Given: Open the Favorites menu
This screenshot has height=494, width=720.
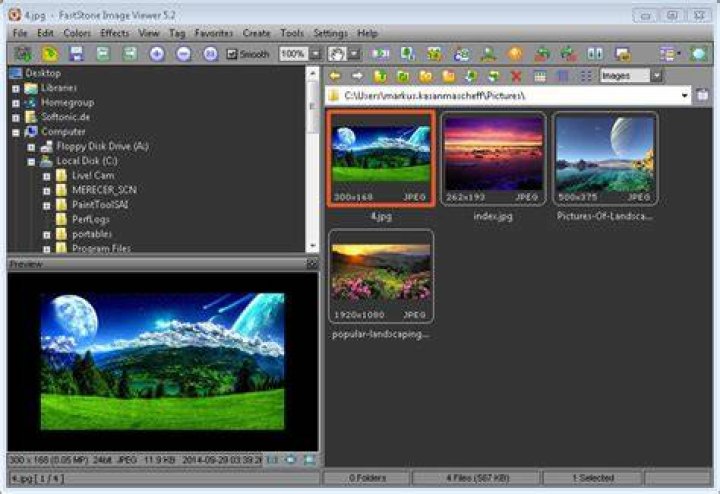Looking at the screenshot, I should pyautogui.click(x=214, y=33).
